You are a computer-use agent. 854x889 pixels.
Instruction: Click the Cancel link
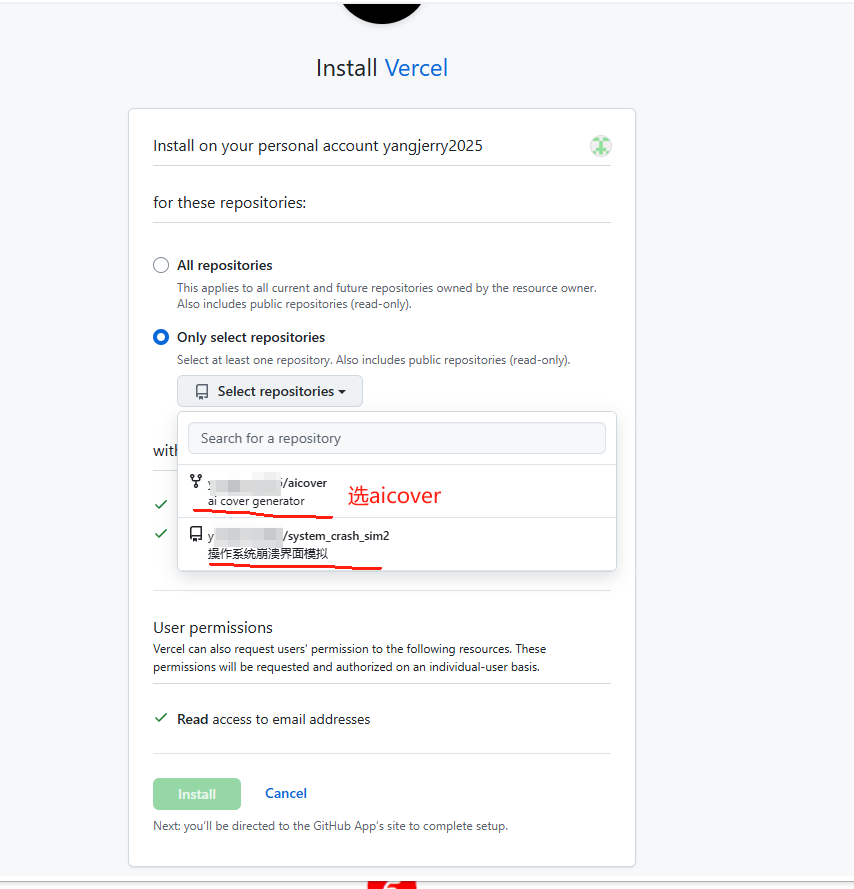286,793
